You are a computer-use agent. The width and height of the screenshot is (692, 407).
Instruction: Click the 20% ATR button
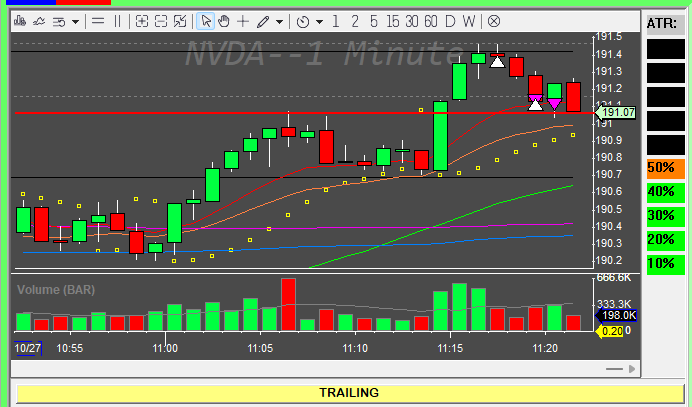pyautogui.click(x=666, y=240)
